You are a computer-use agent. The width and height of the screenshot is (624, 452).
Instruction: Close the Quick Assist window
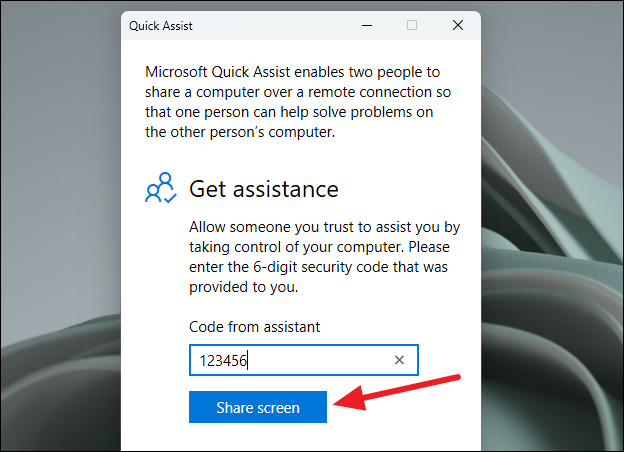(x=458, y=25)
